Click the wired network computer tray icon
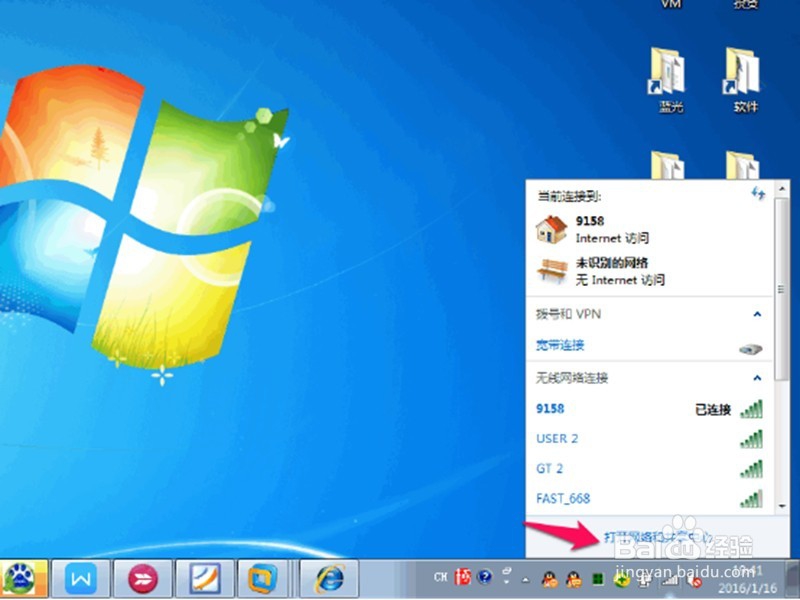Screen dimensions: 800x600 coord(644,580)
